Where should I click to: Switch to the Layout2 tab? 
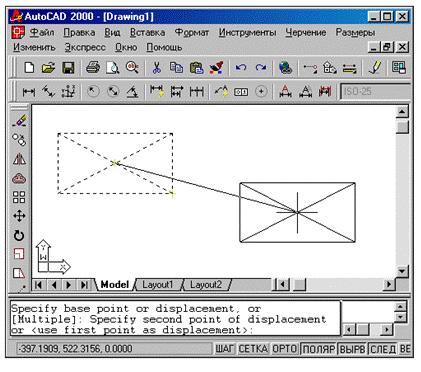[206, 285]
